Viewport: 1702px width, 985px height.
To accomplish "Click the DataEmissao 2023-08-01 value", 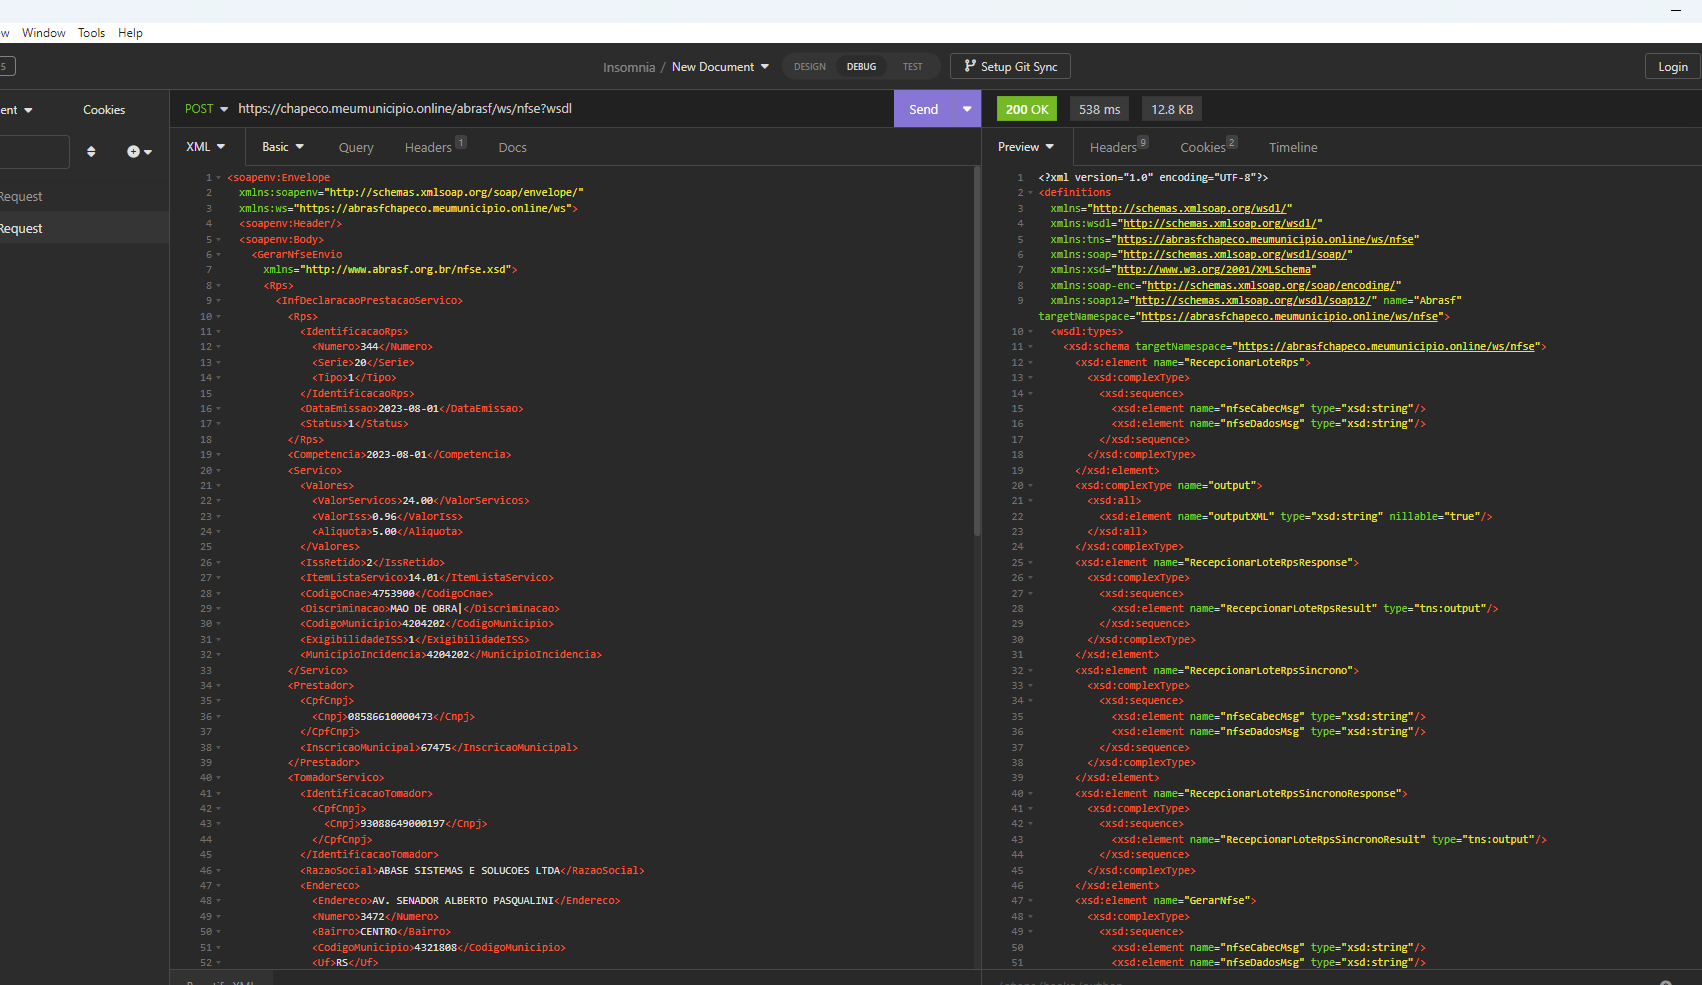I will (408, 409).
